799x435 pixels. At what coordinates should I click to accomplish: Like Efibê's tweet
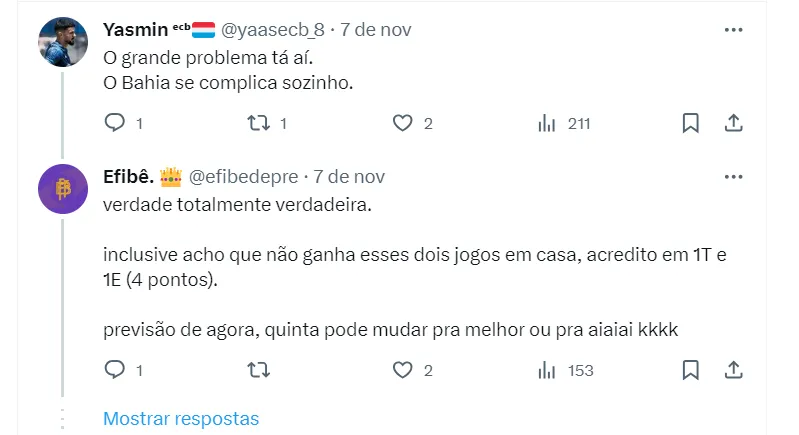coord(402,370)
